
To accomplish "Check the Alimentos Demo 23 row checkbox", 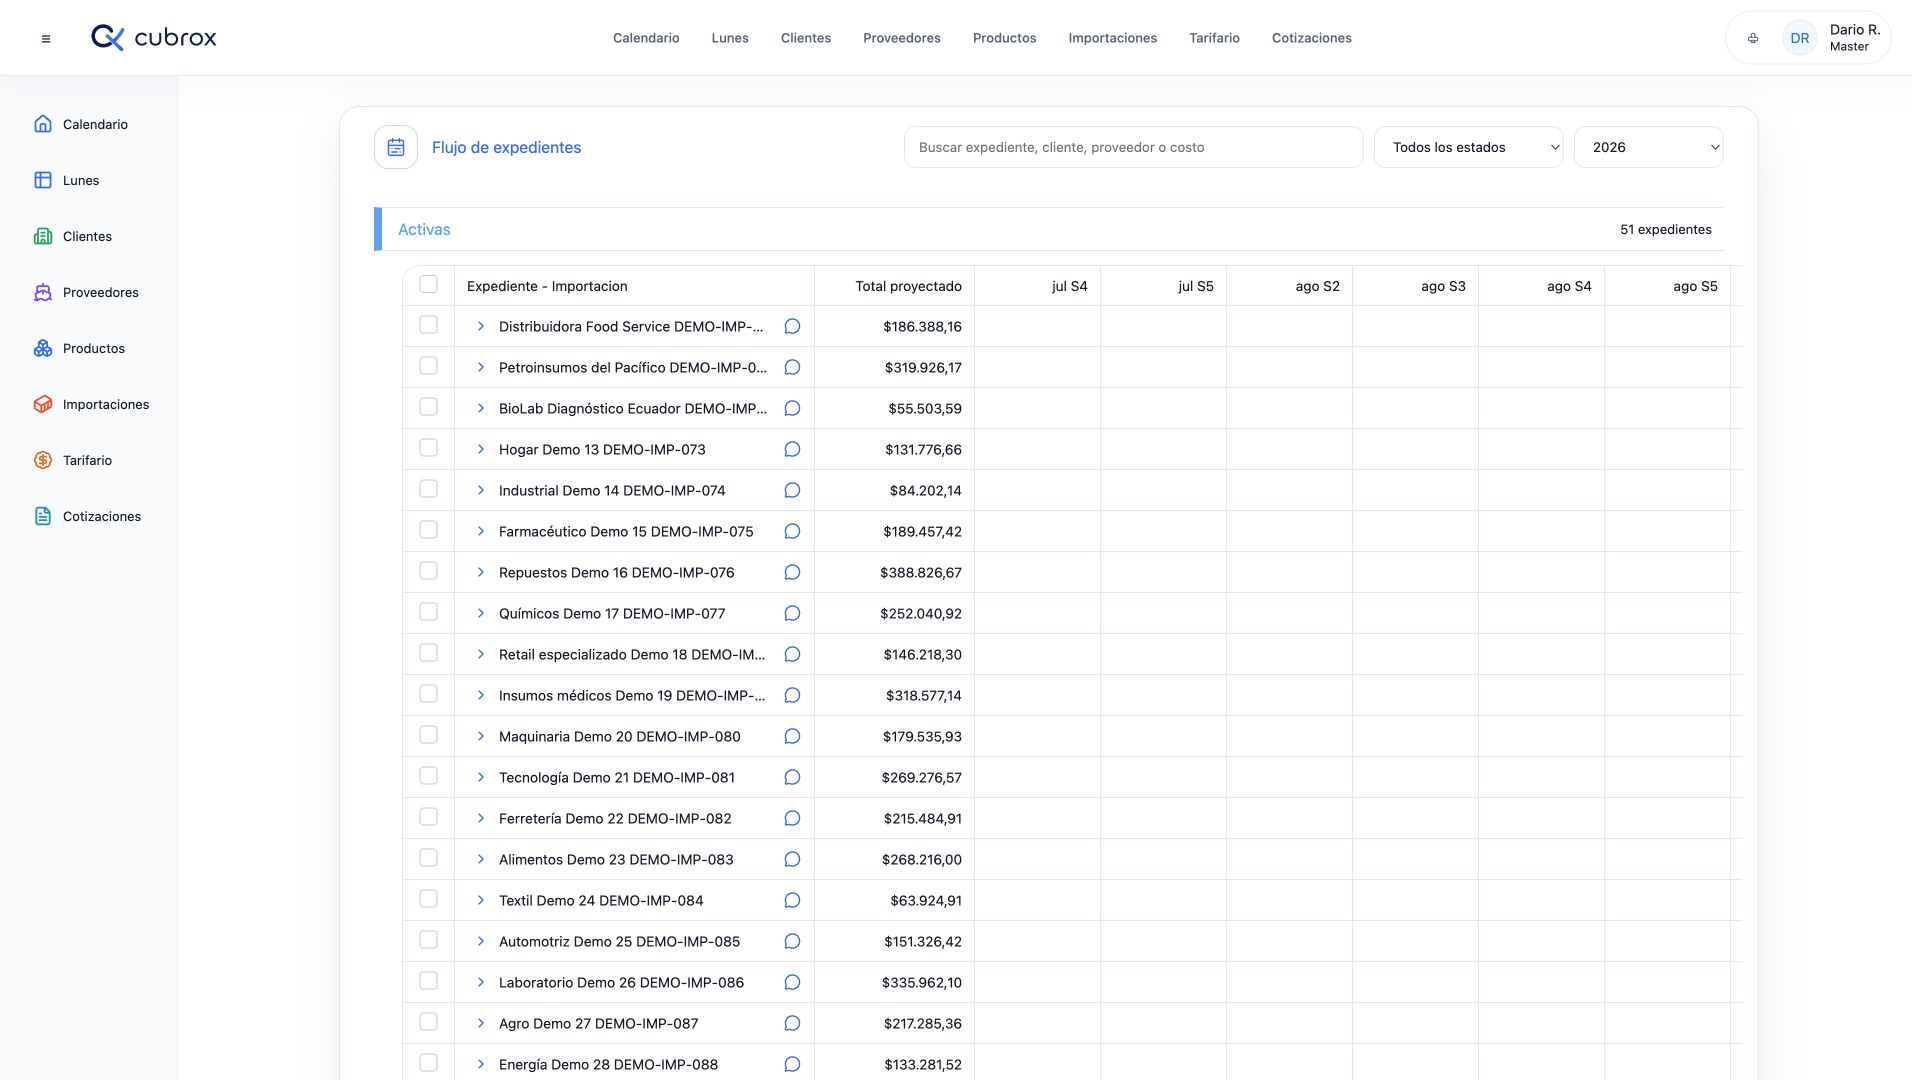I will coord(429,858).
